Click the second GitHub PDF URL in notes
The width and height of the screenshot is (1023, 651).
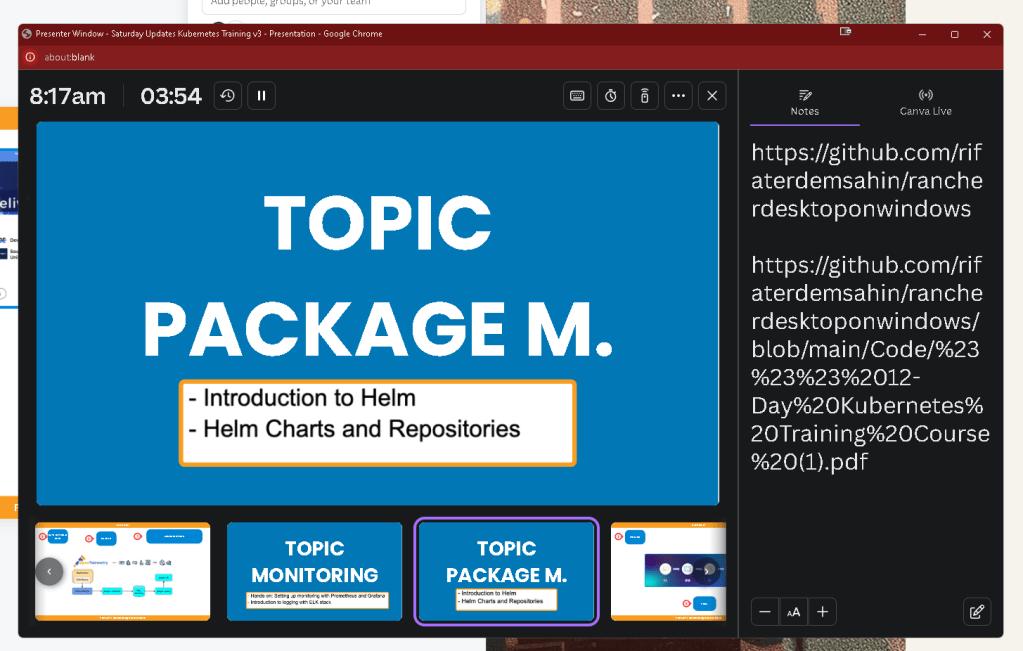tap(870, 363)
